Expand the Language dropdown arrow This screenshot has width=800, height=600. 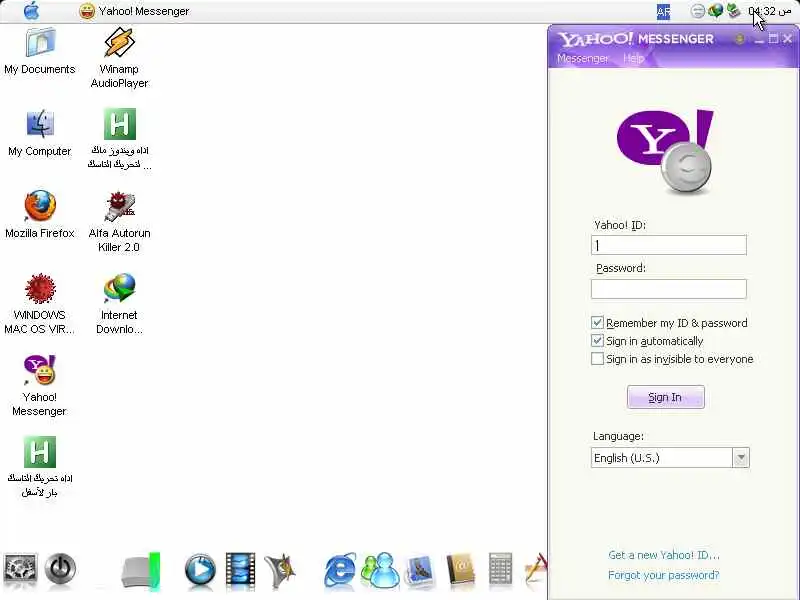pyautogui.click(x=741, y=458)
